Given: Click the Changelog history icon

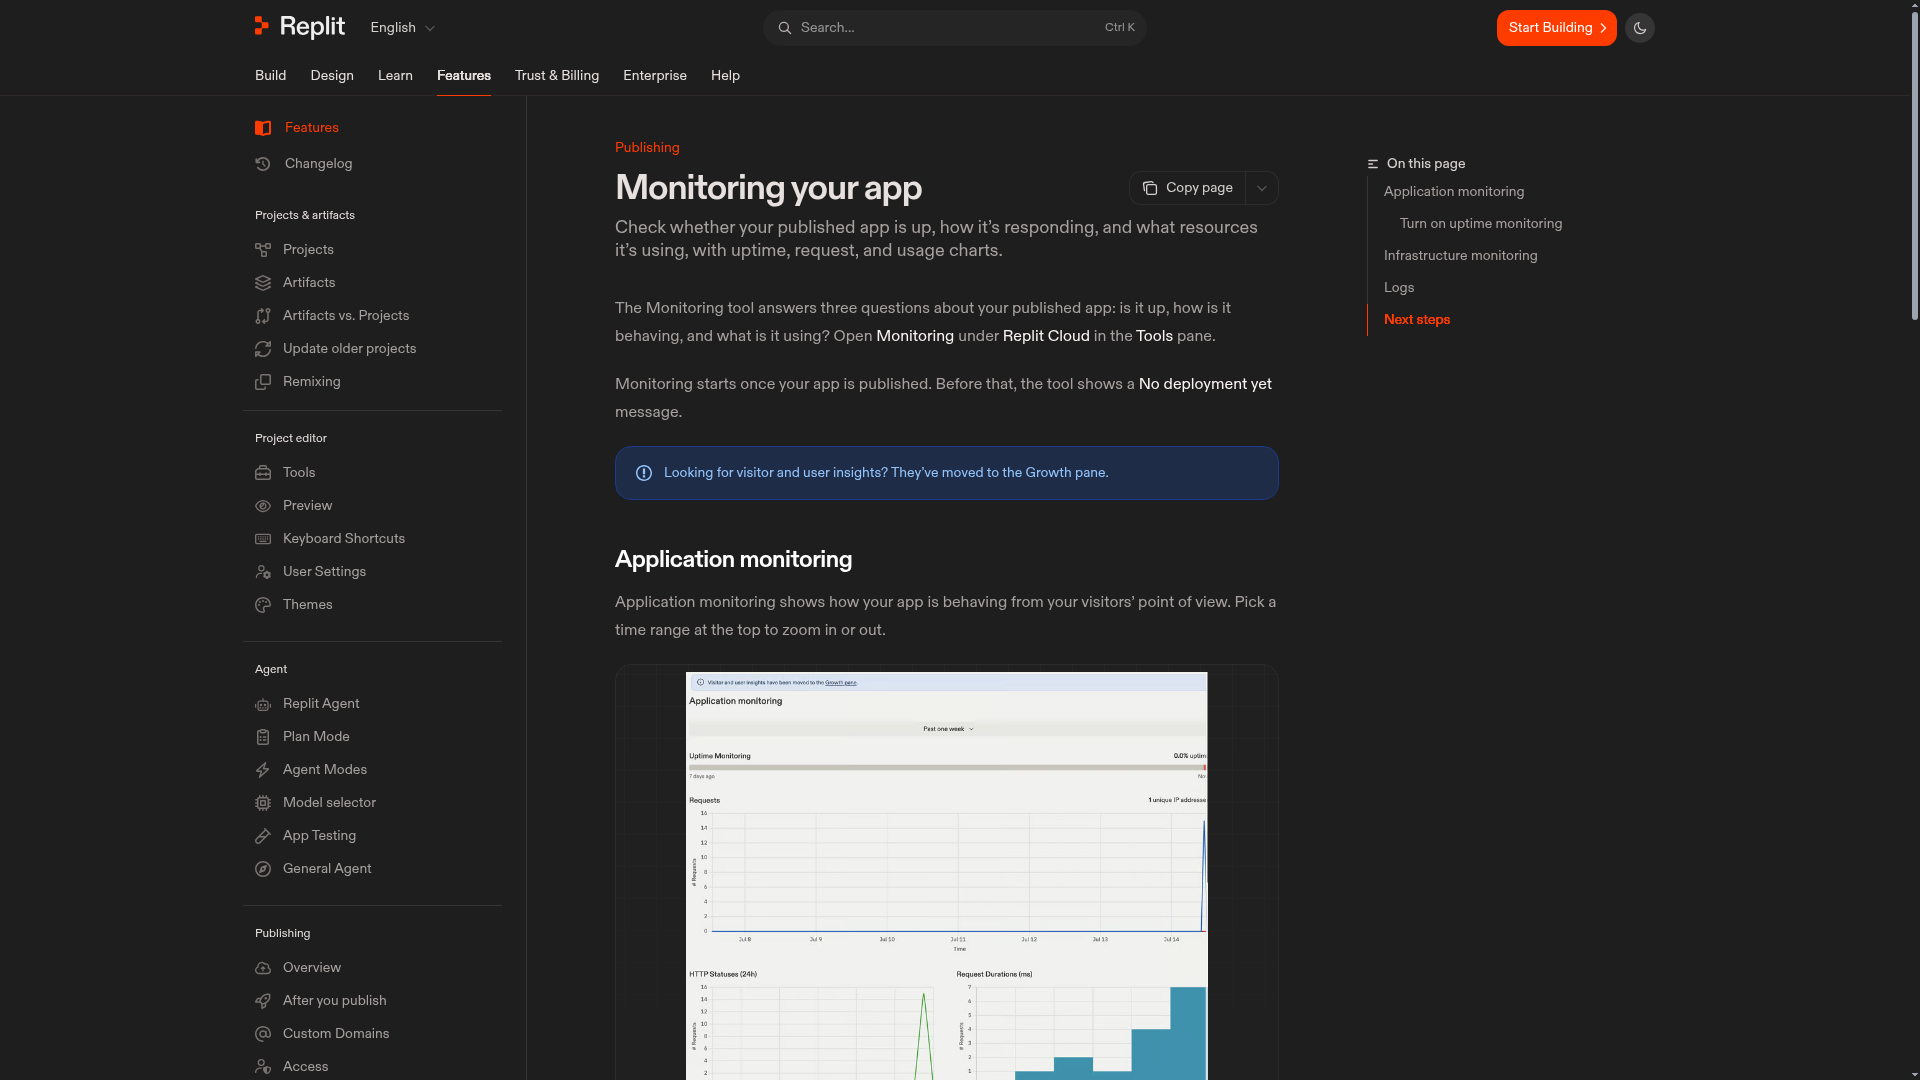Looking at the screenshot, I should pos(263,164).
